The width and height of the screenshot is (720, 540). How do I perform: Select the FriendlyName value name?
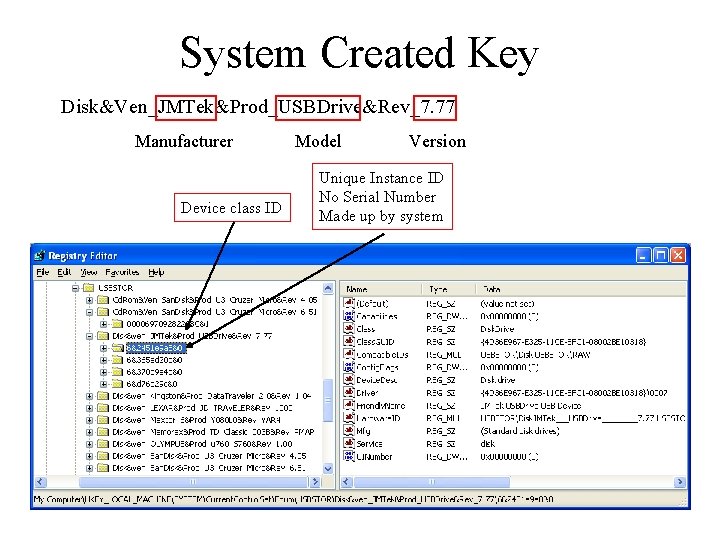pyautogui.click(x=381, y=405)
